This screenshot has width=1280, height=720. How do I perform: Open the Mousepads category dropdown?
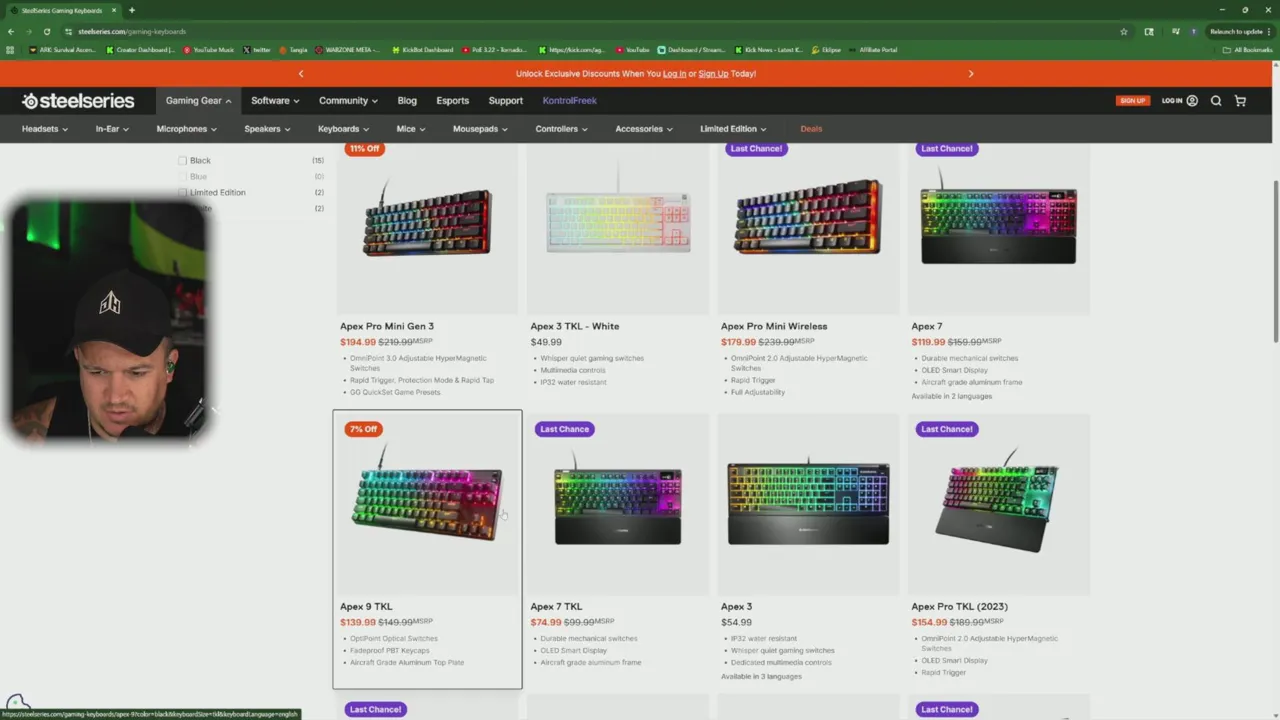pyautogui.click(x=480, y=128)
